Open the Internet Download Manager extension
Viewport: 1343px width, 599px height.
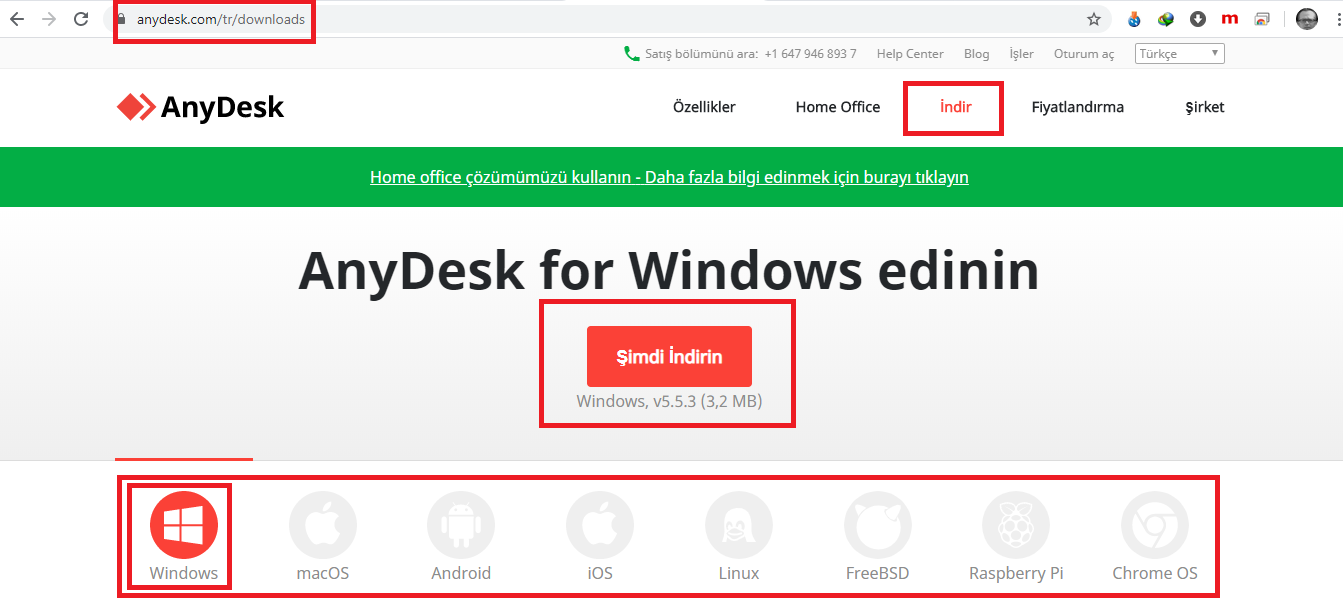pyautogui.click(x=1166, y=19)
